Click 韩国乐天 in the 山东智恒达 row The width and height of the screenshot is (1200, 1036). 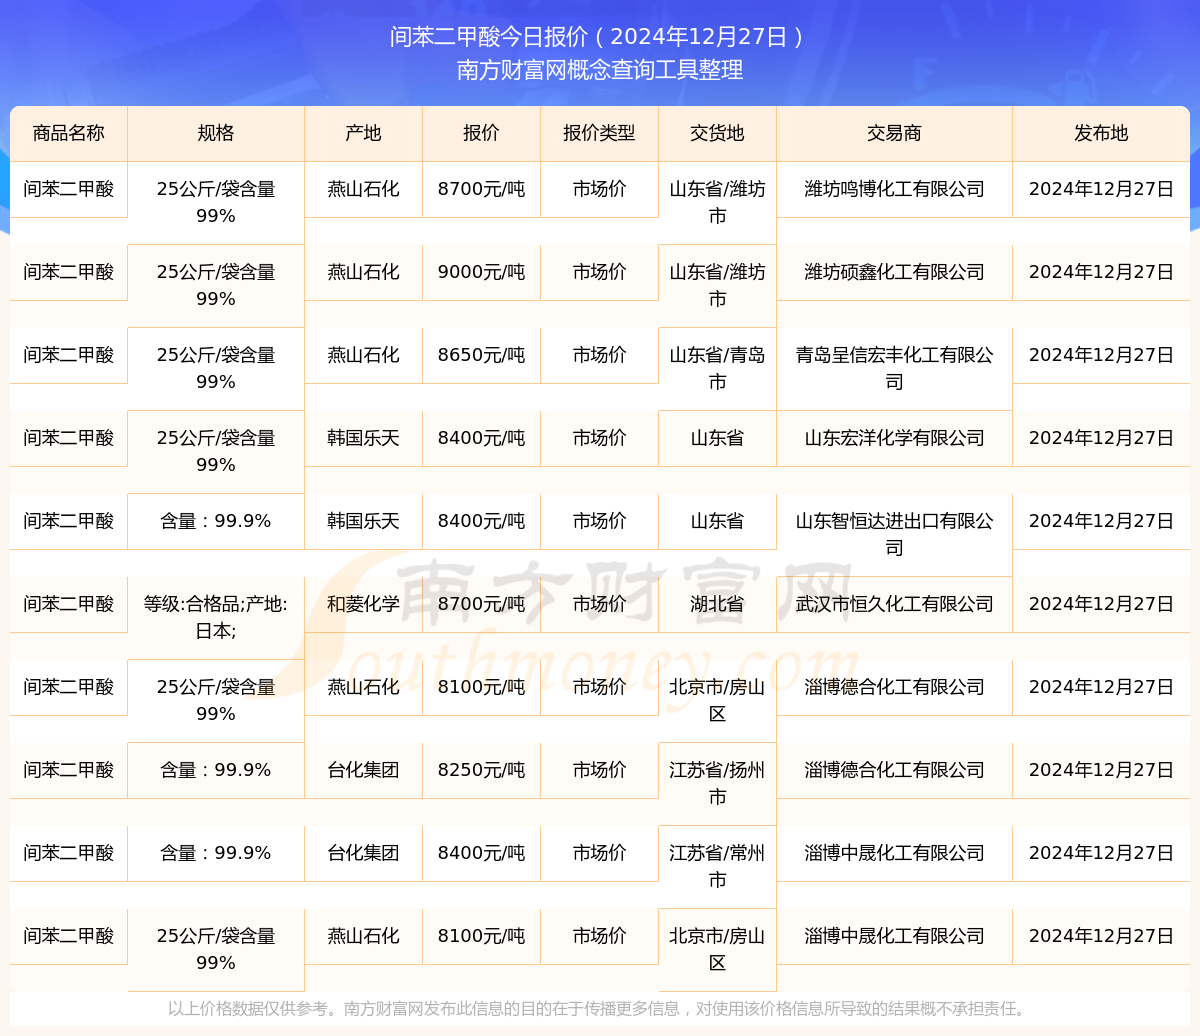tap(363, 521)
